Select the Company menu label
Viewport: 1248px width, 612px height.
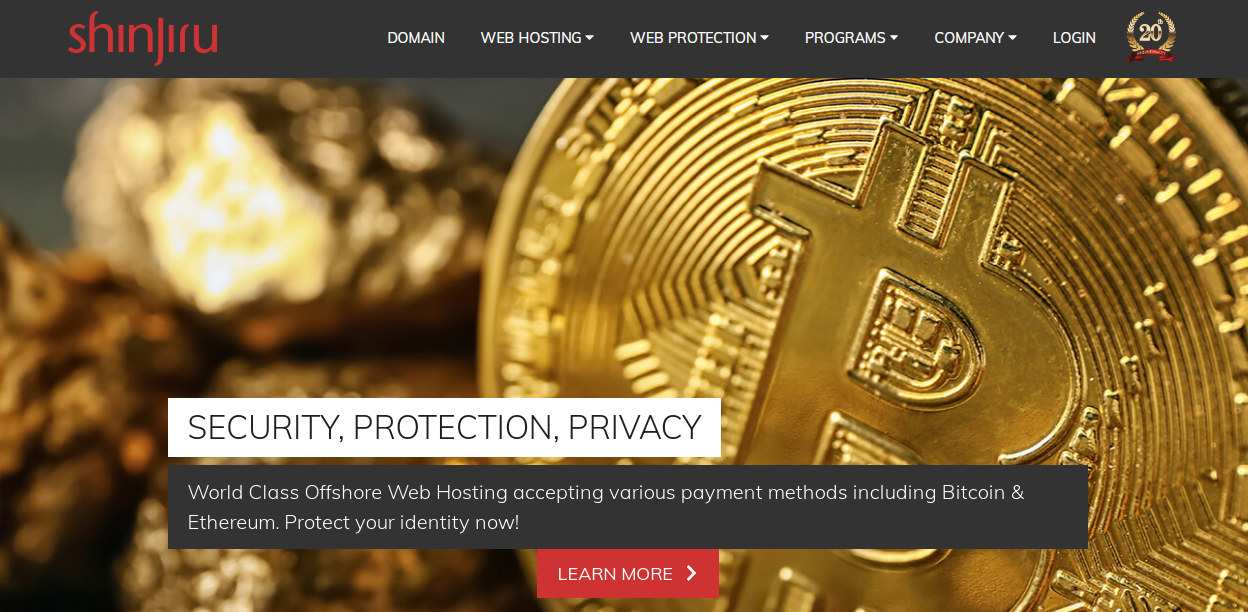(x=969, y=38)
